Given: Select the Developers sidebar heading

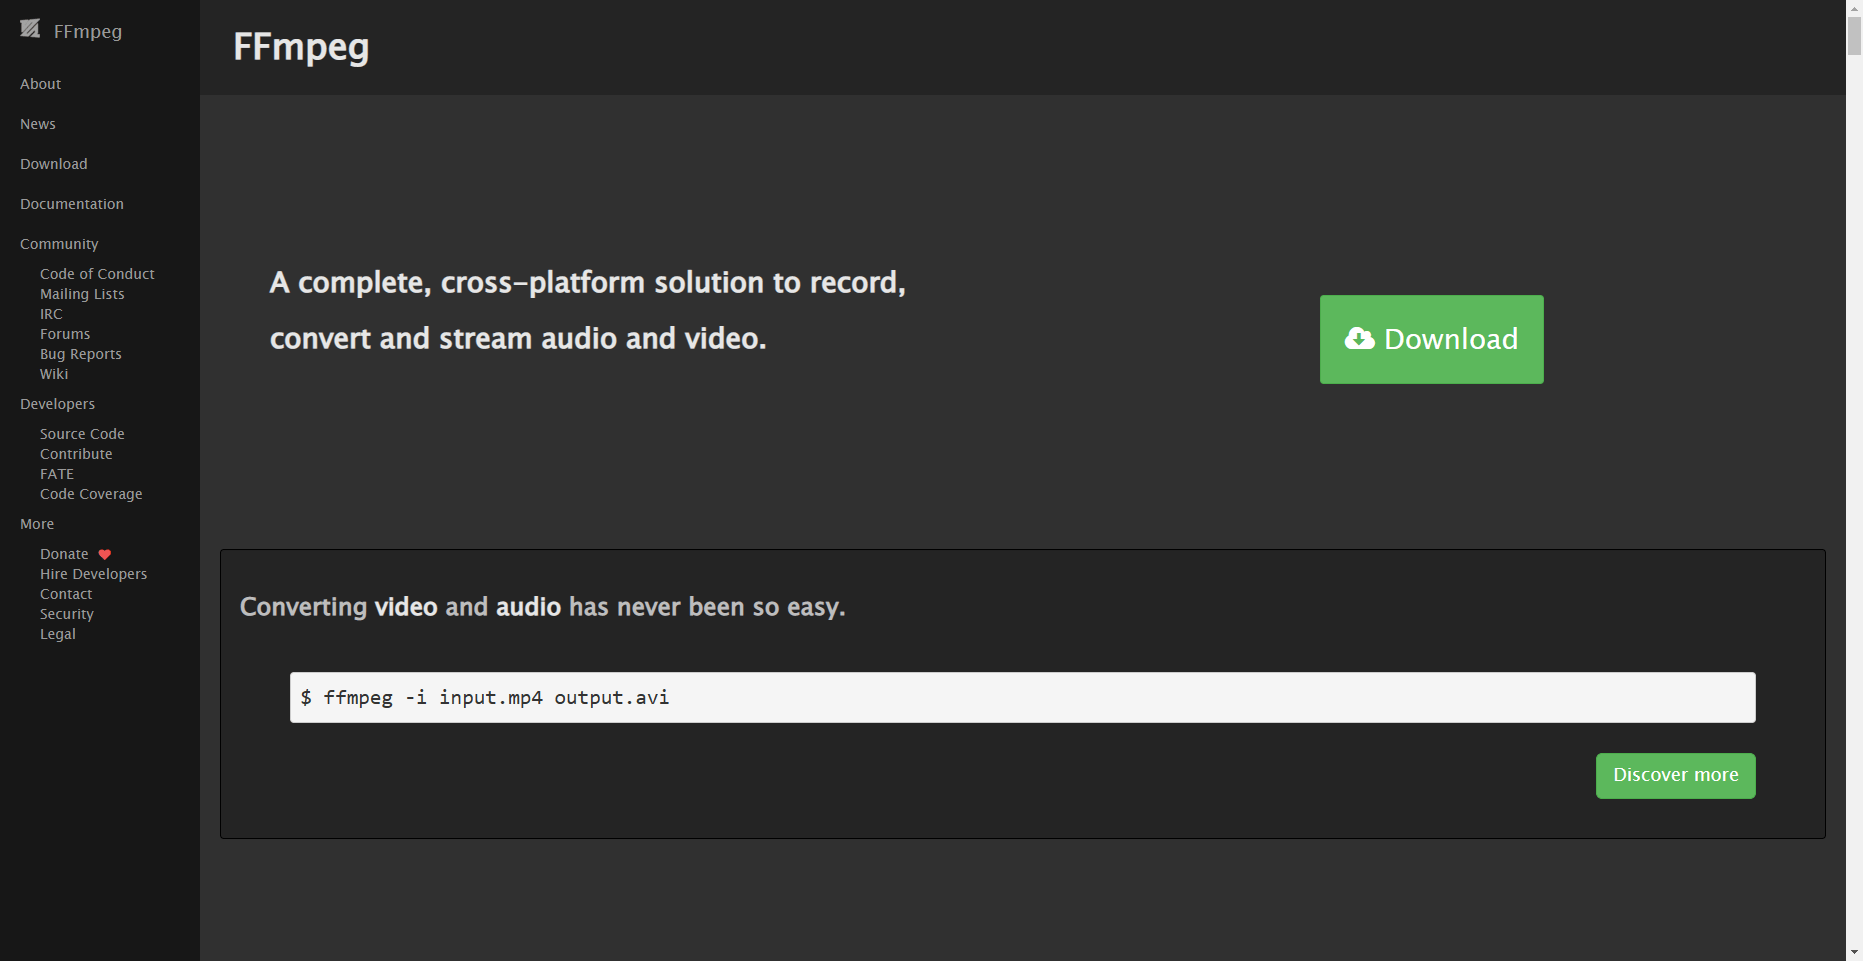Looking at the screenshot, I should click(57, 404).
